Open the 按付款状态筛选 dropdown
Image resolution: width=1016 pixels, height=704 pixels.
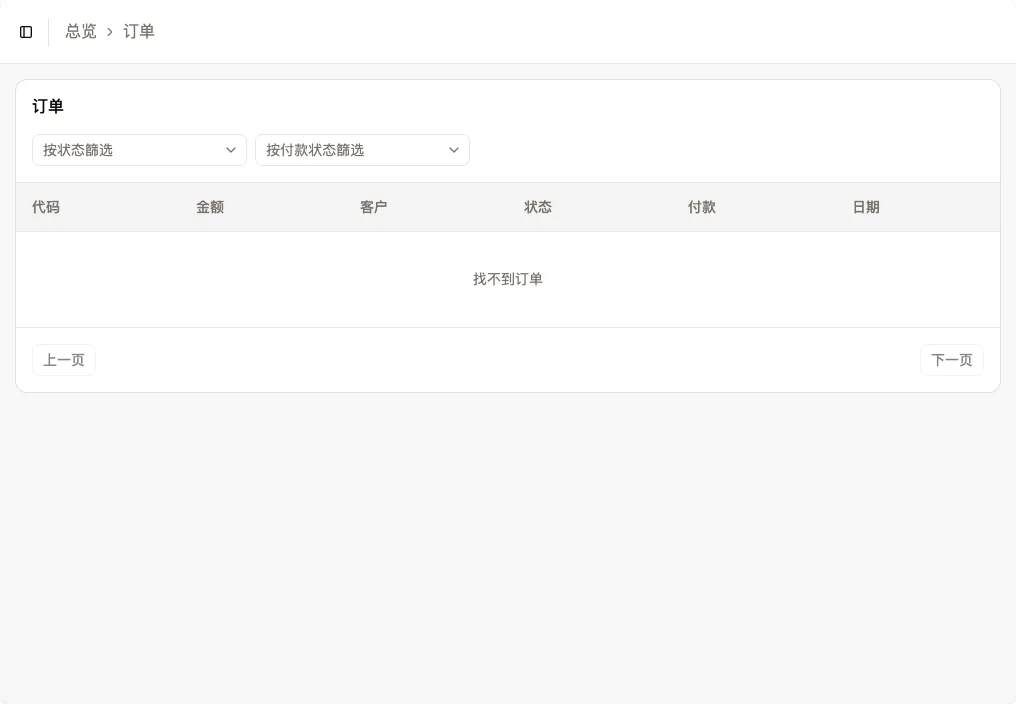362,150
